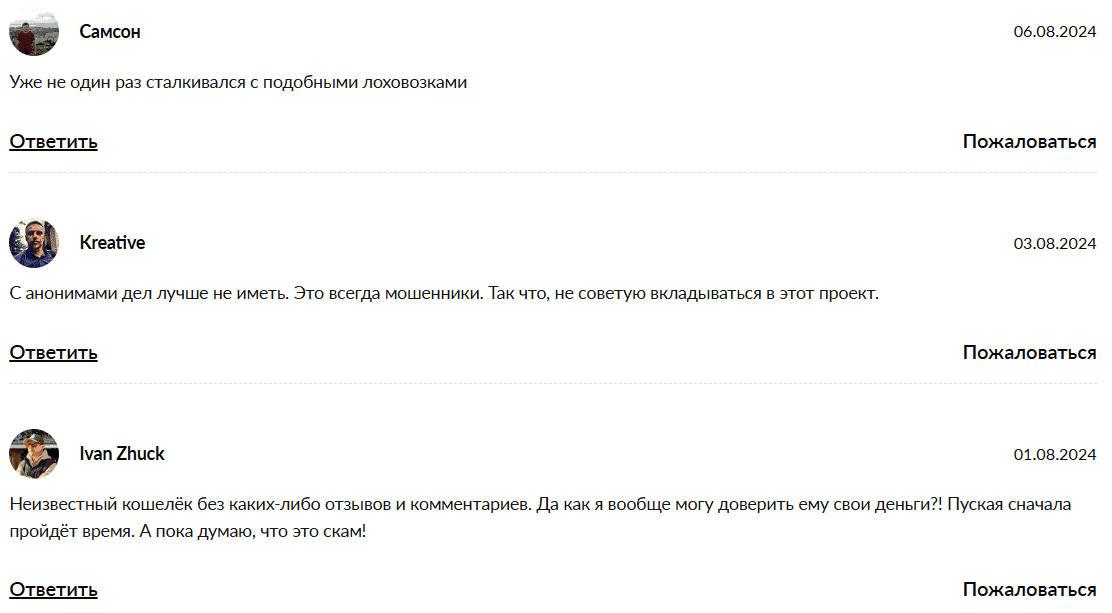Click Ivan Zhuck's profile avatar
1112x613 pixels.
point(34,454)
